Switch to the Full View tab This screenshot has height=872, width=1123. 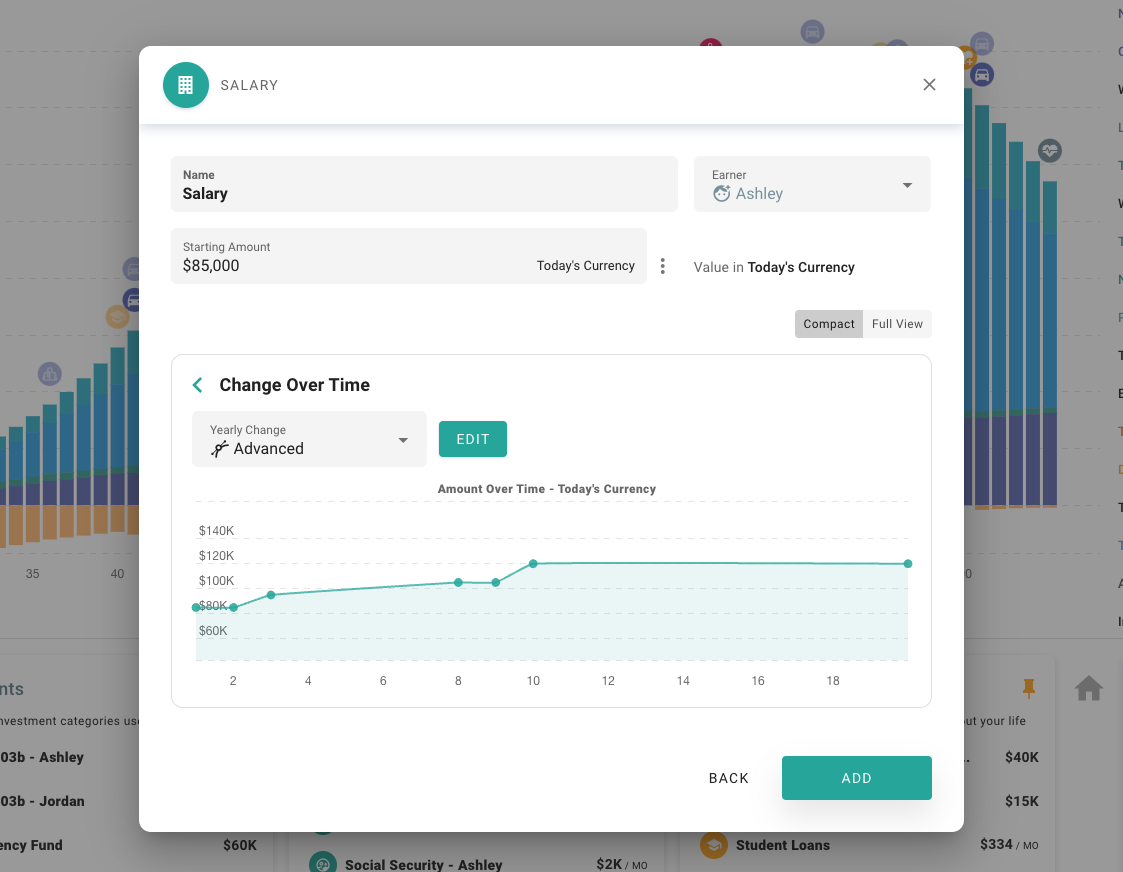coord(897,323)
